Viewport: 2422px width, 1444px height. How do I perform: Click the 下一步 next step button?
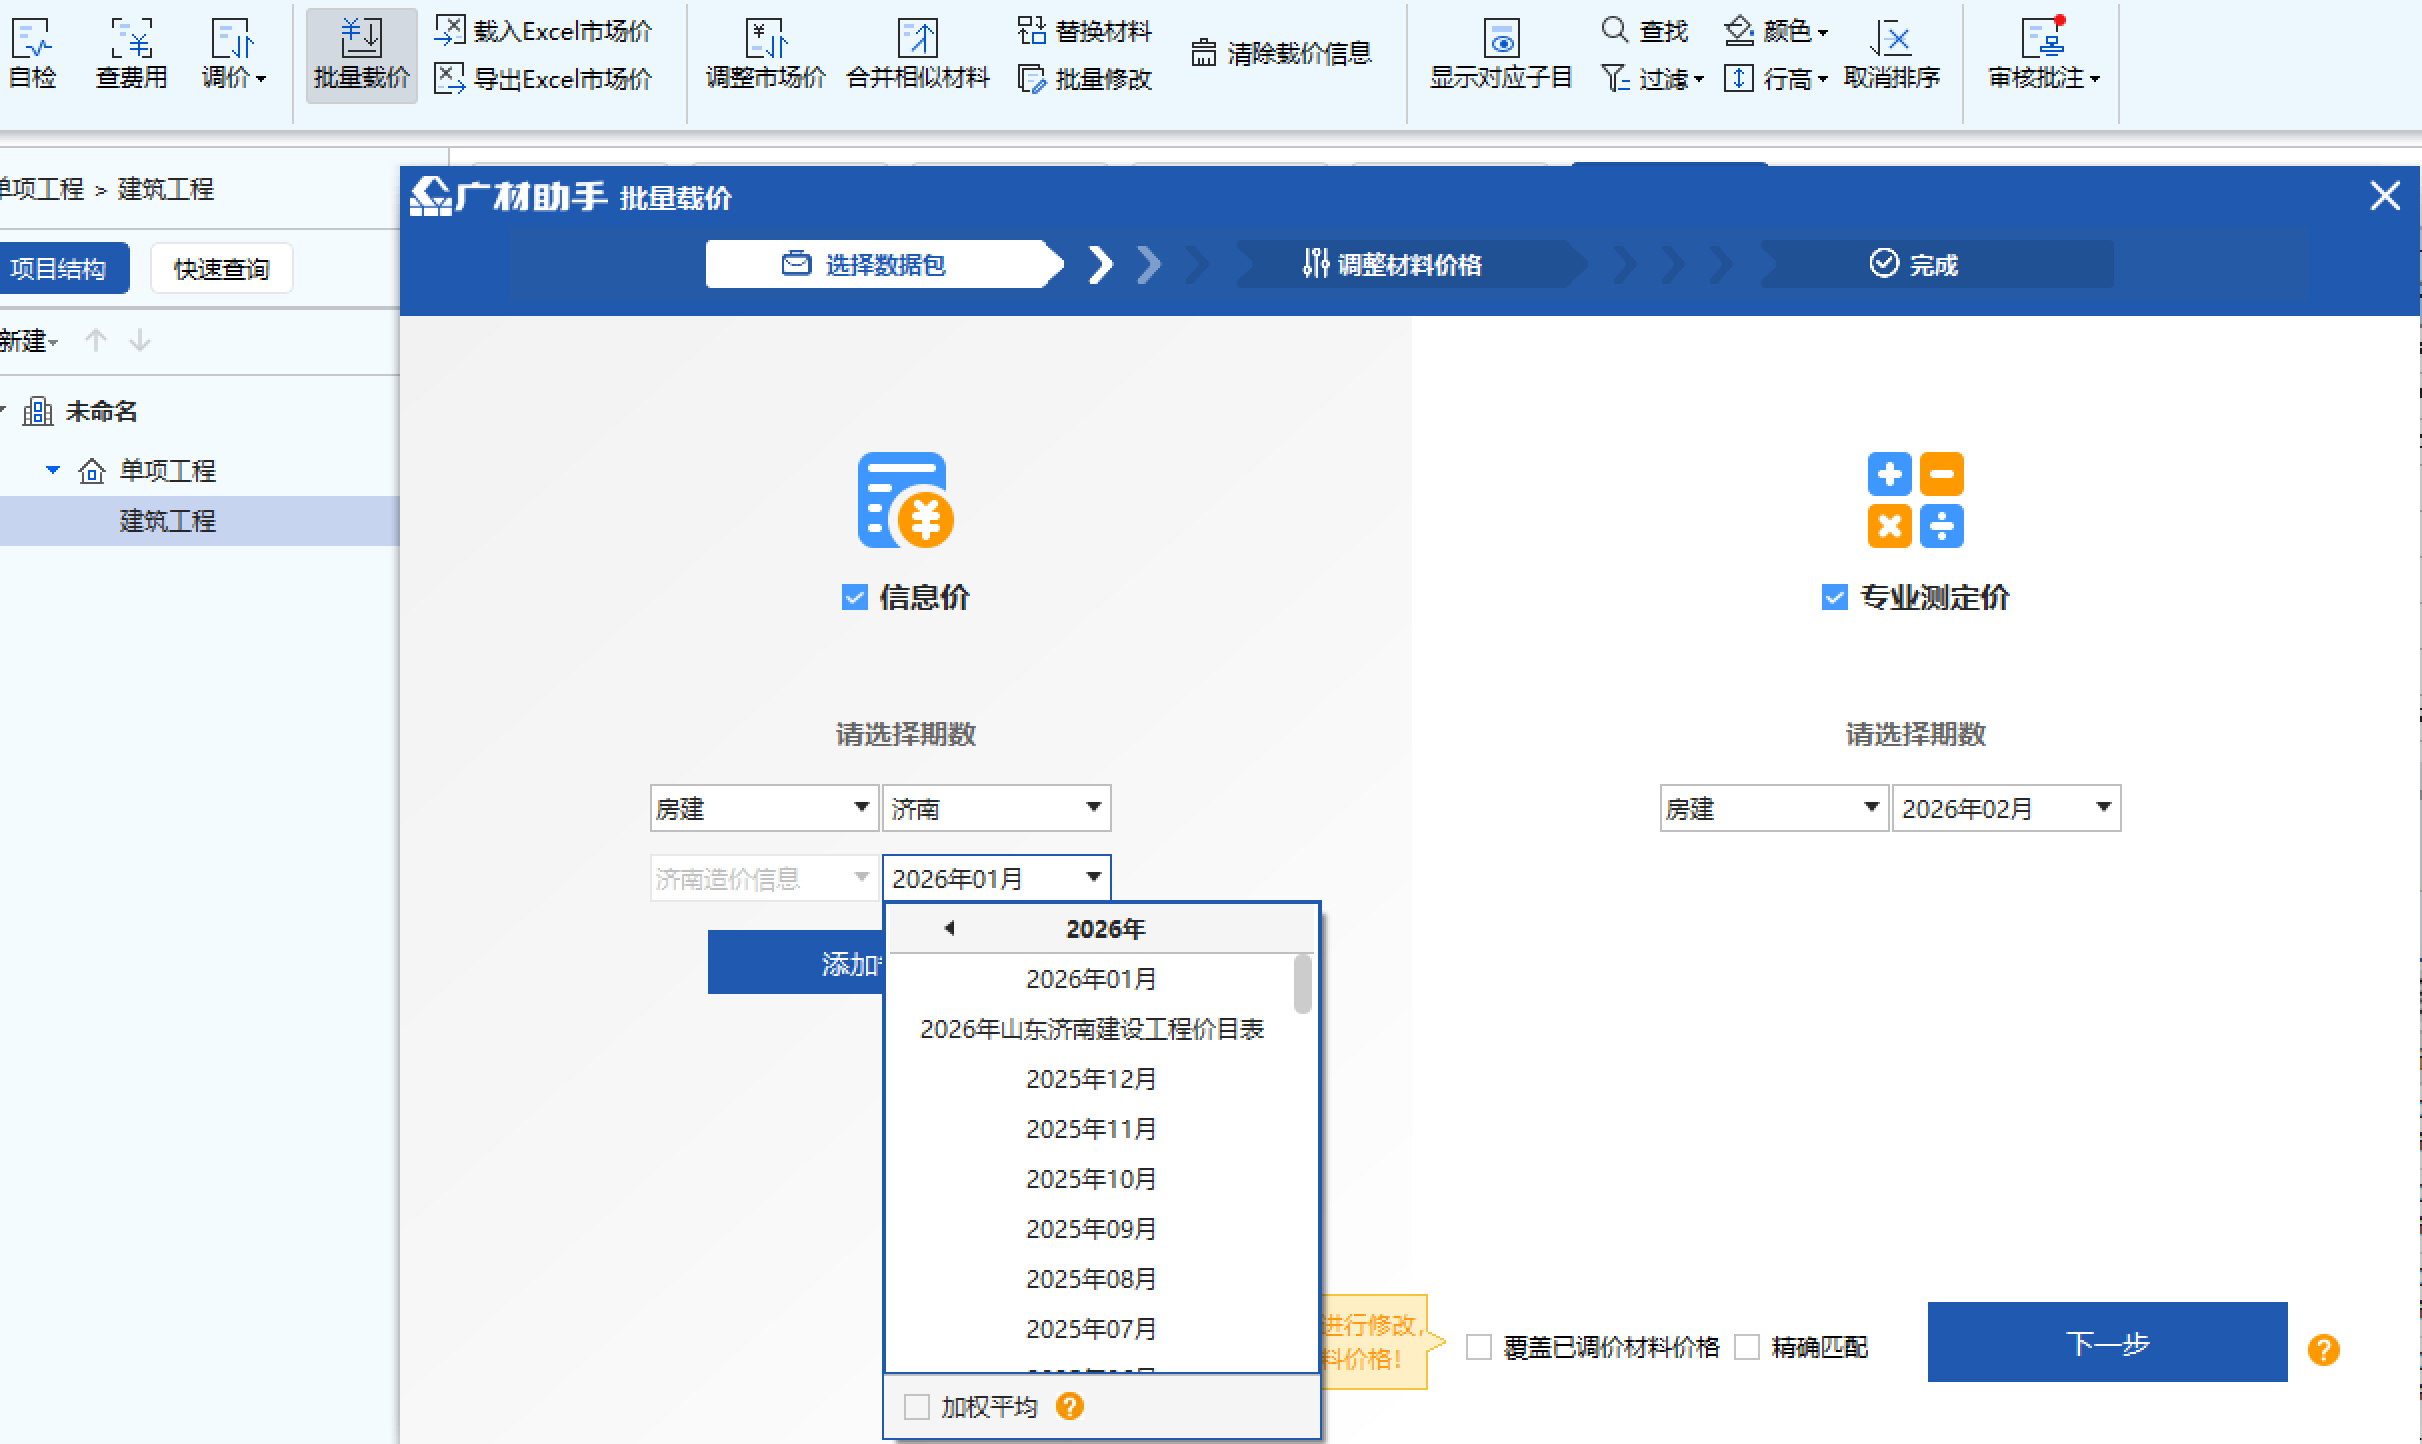point(2107,1343)
